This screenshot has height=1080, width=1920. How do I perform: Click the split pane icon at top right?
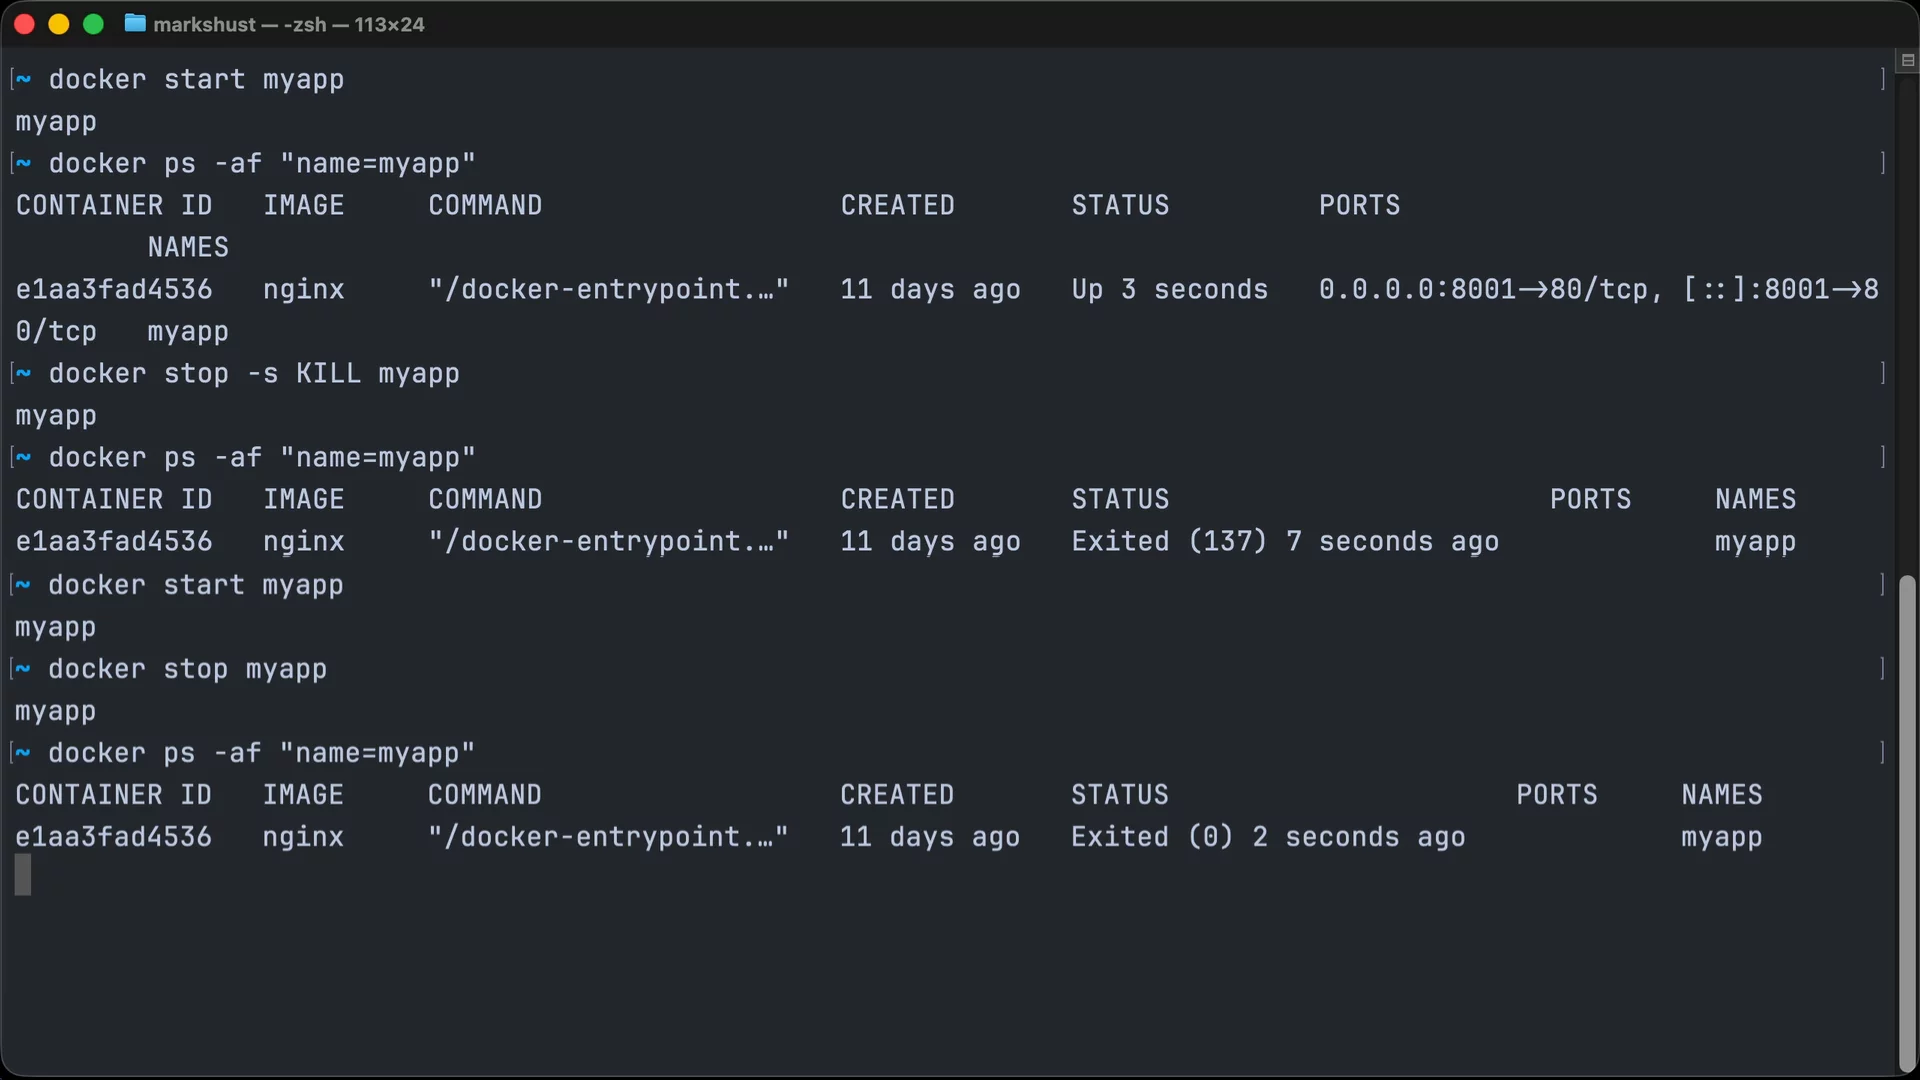coord(1907,61)
